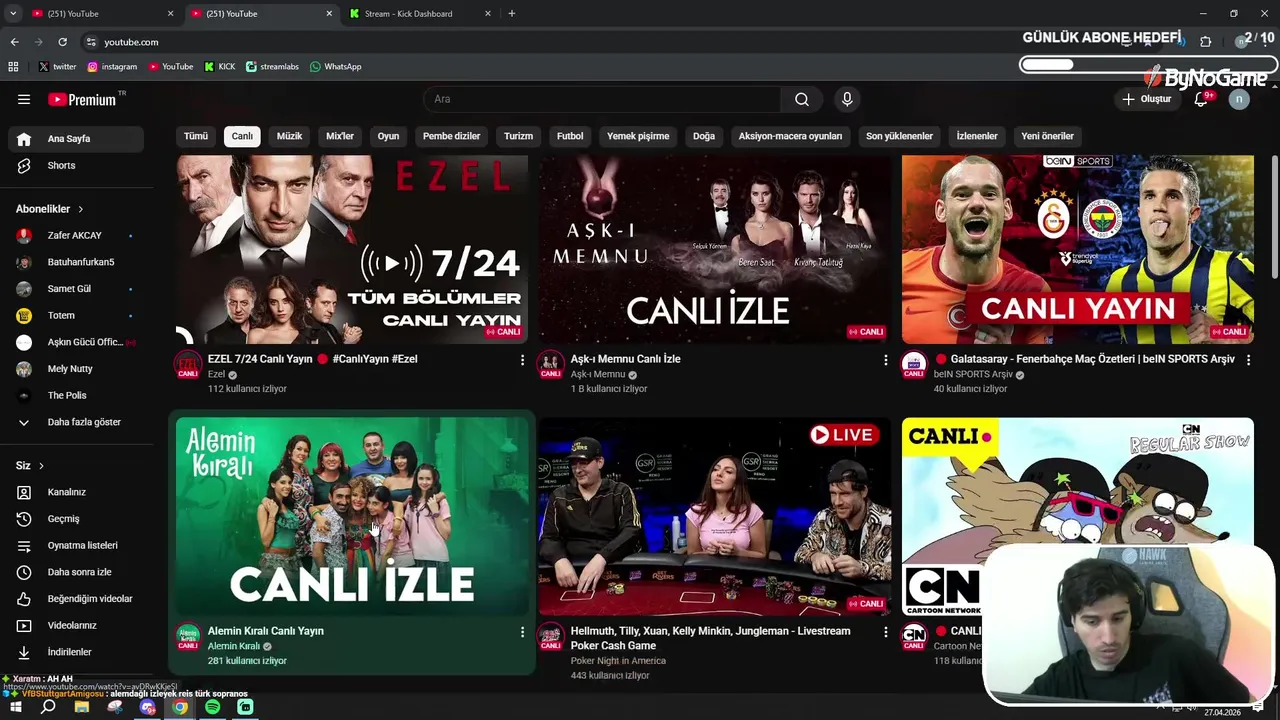This screenshot has width=1280, height=720.
Task: Click the search magnifier button
Action: 802,99
